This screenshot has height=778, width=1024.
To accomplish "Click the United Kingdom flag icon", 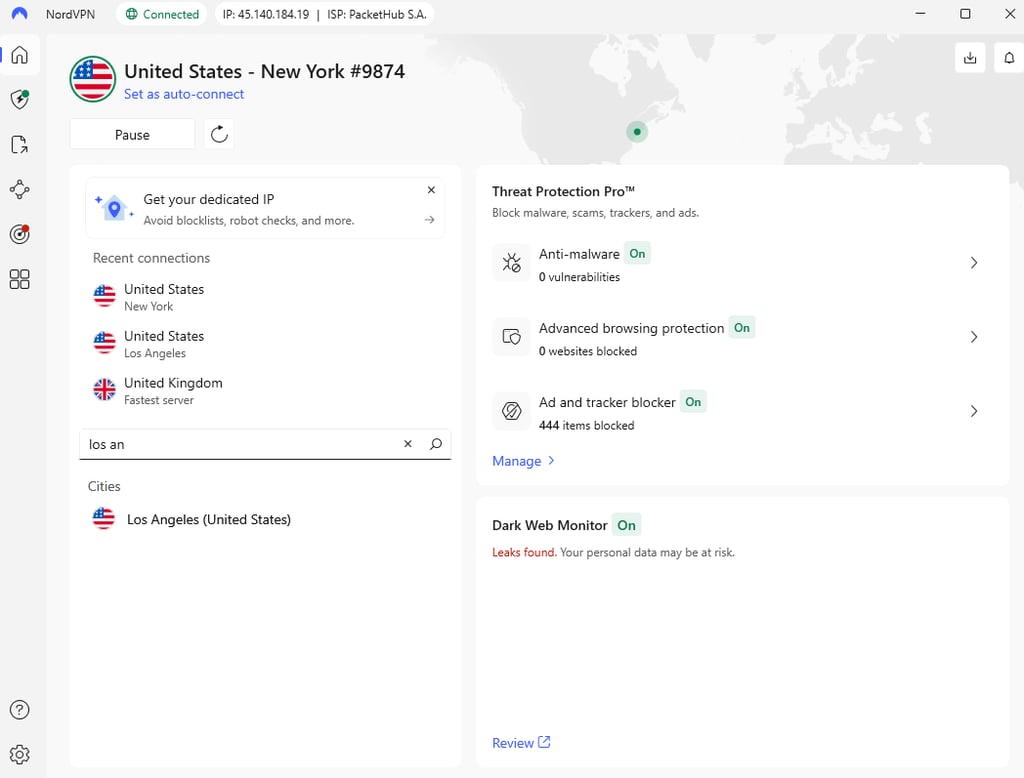I will point(104,389).
